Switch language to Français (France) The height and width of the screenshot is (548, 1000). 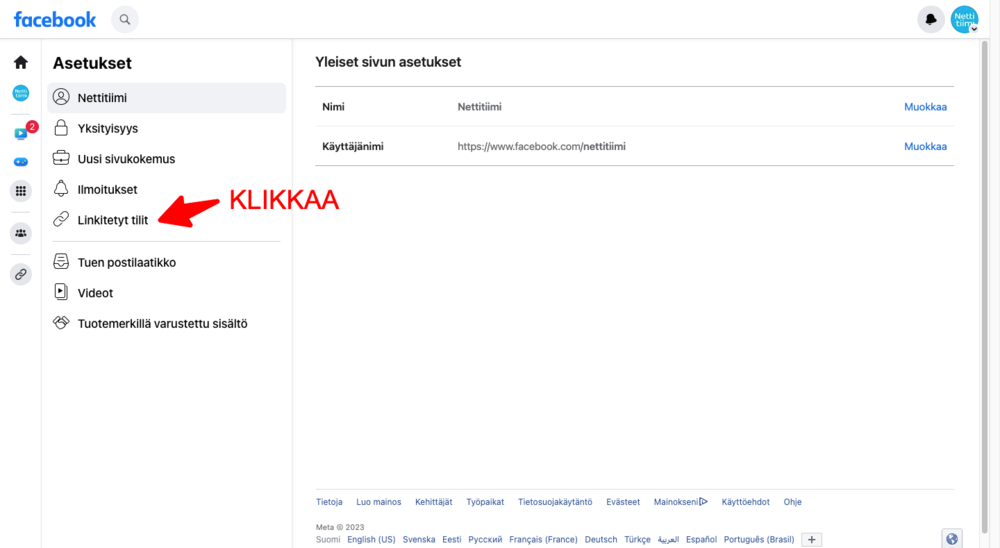pos(543,540)
